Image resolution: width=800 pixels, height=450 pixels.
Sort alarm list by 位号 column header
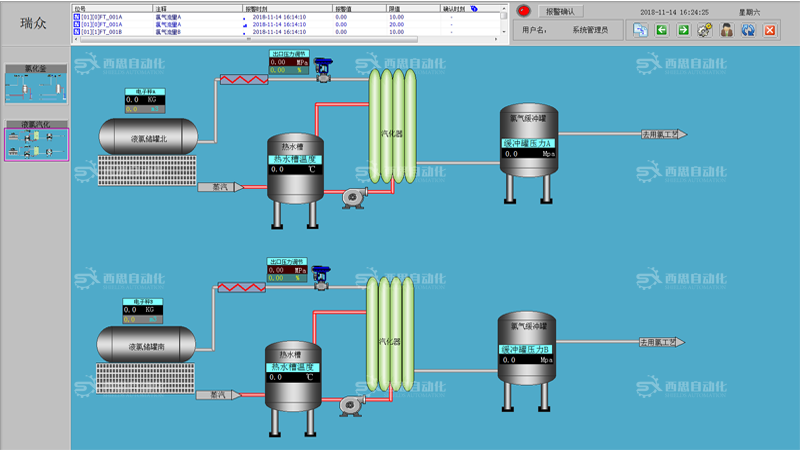tap(112, 9)
